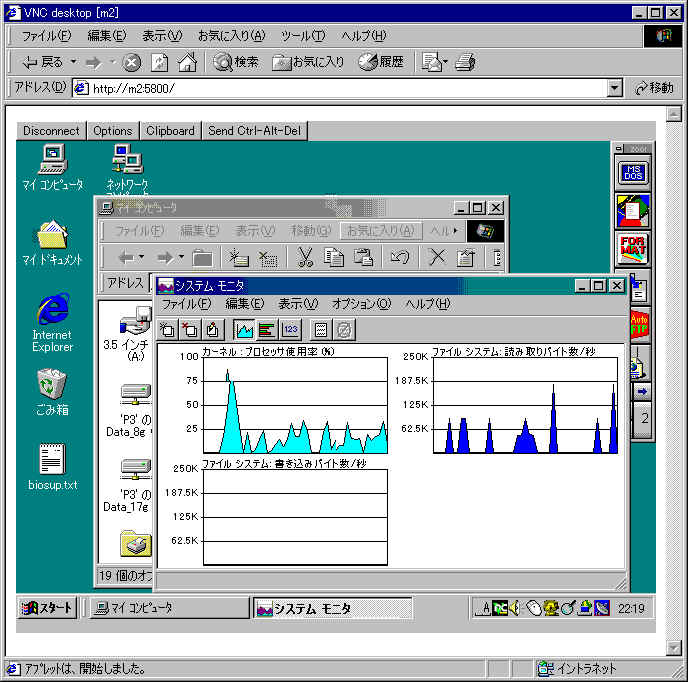Click the Mail icon in browser toolbar
This screenshot has width=688, height=682.
(x=434, y=62)
